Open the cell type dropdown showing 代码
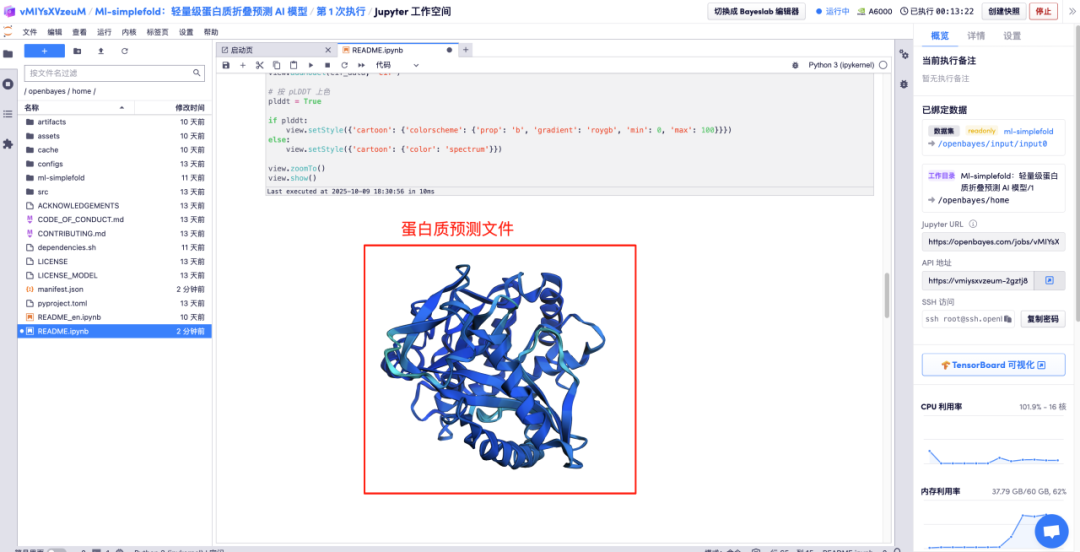Screen dimensions: 1080x552 (397, 65)
